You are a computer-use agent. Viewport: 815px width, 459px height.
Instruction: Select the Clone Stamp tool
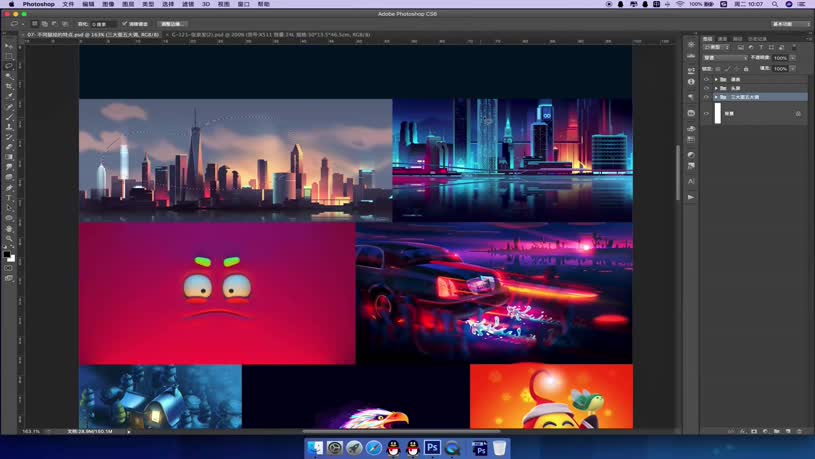tap(9, 127)
